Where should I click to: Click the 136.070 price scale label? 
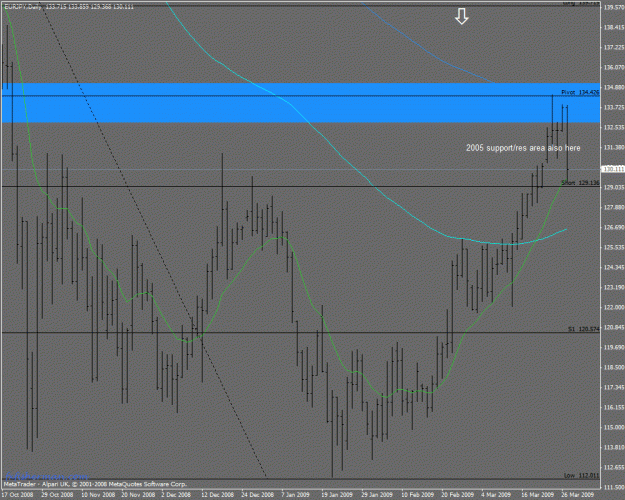pos(614,67)
